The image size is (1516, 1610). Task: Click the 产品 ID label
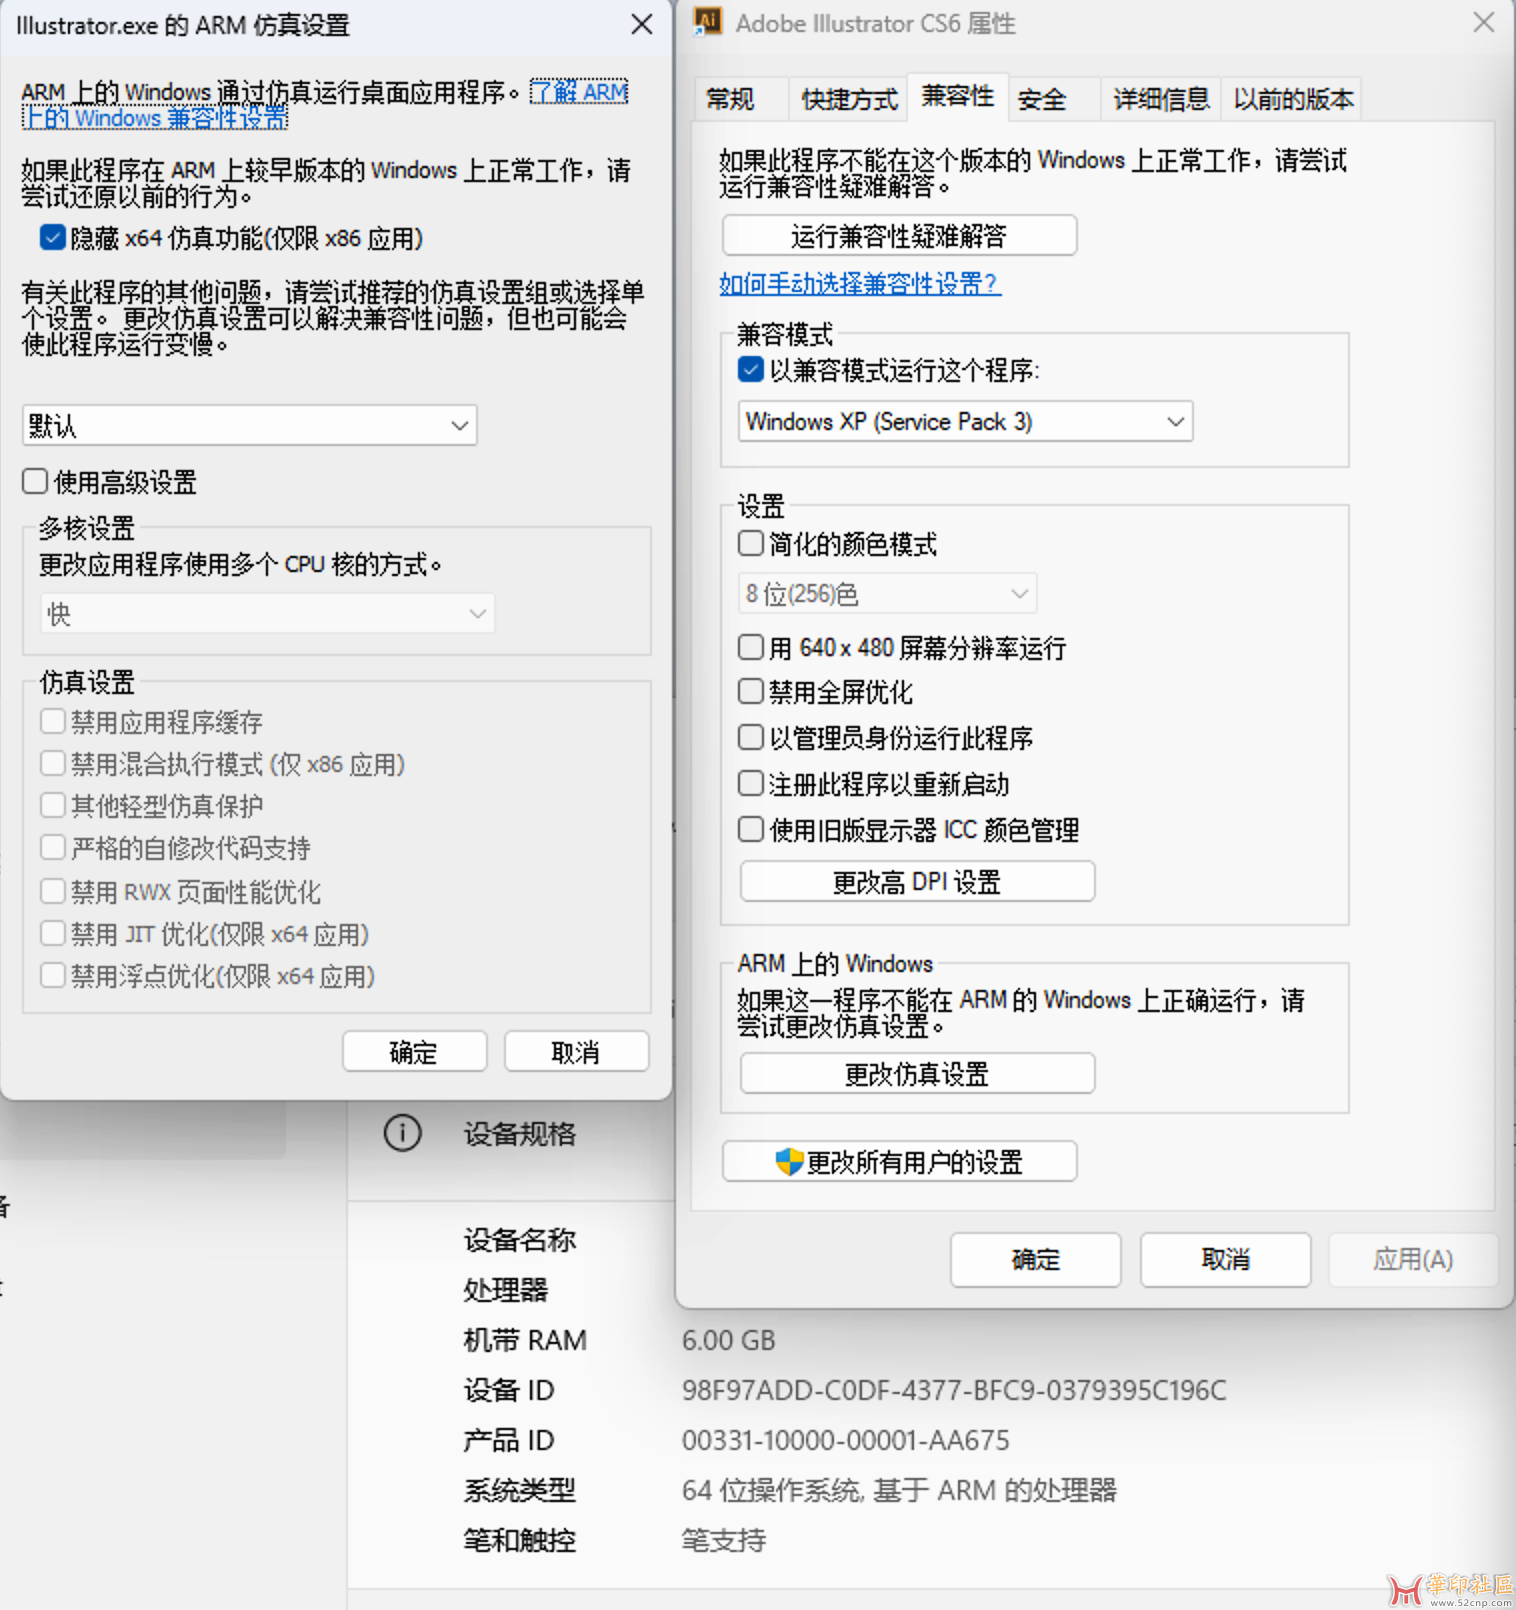point(508,1440)
